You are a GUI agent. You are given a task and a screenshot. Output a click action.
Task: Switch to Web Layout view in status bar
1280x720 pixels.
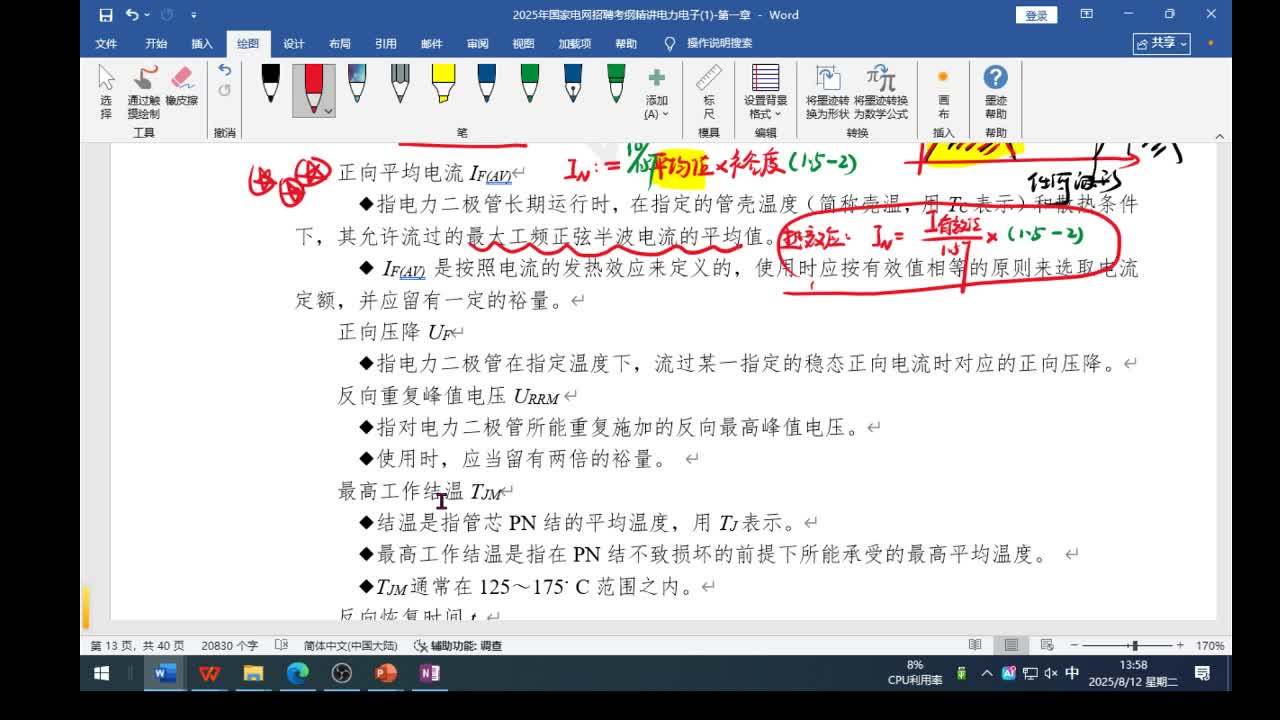tap(1047, 645)
